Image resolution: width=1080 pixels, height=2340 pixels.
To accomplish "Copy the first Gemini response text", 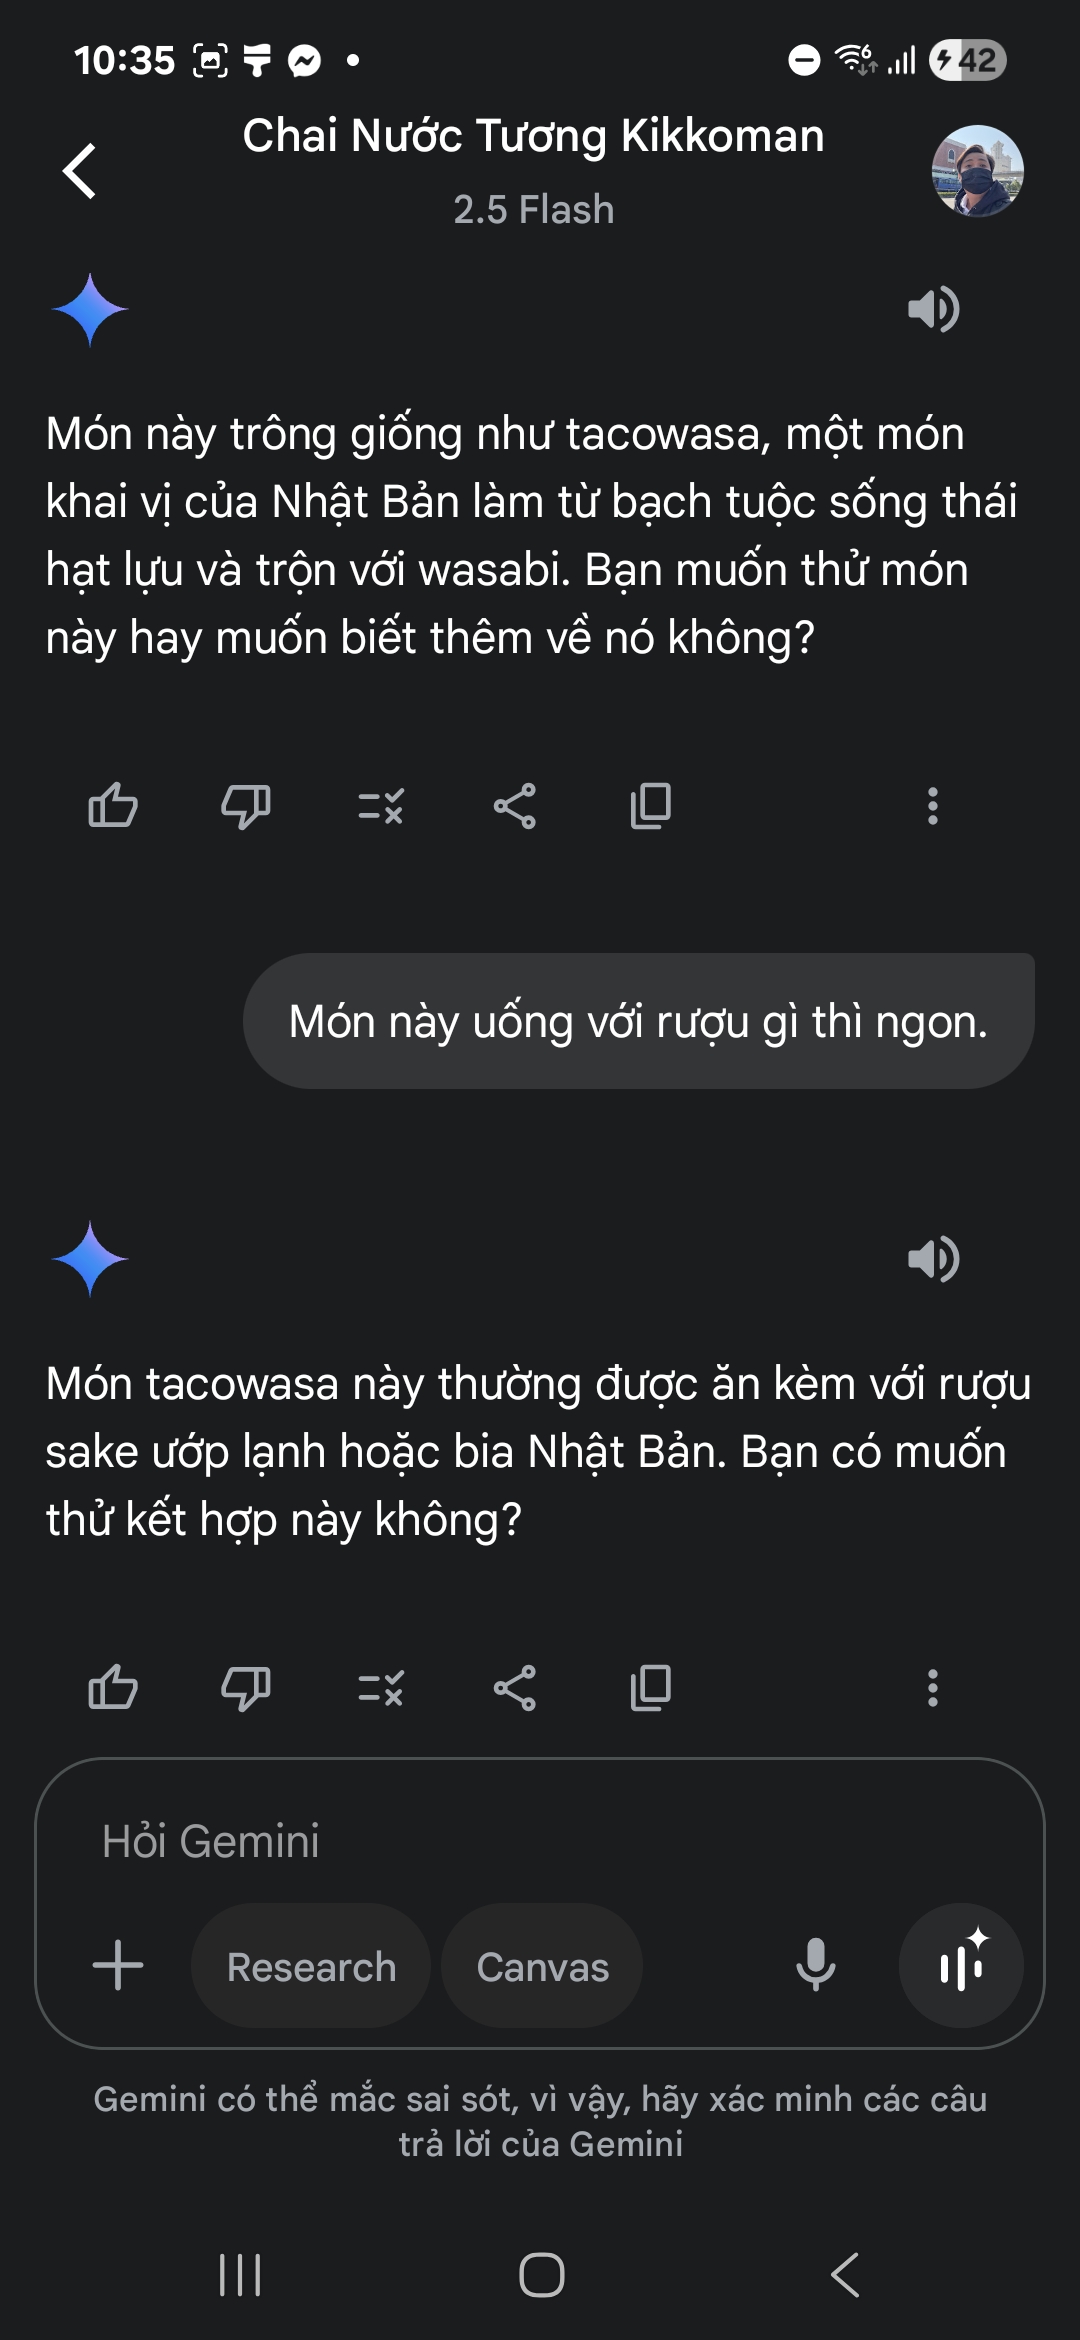I will click(x=651, y=806).
